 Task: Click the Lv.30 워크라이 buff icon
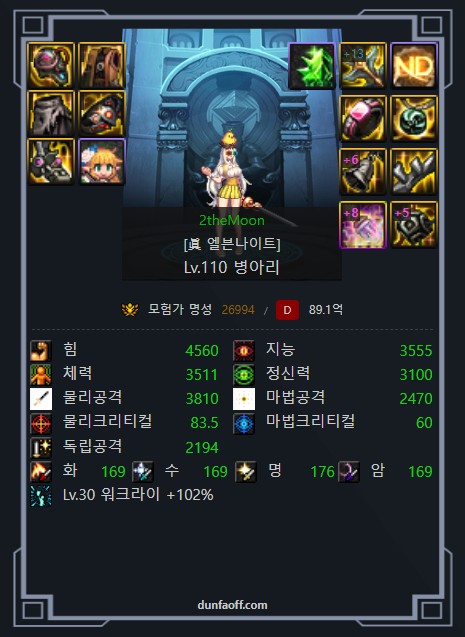(41, 495)
